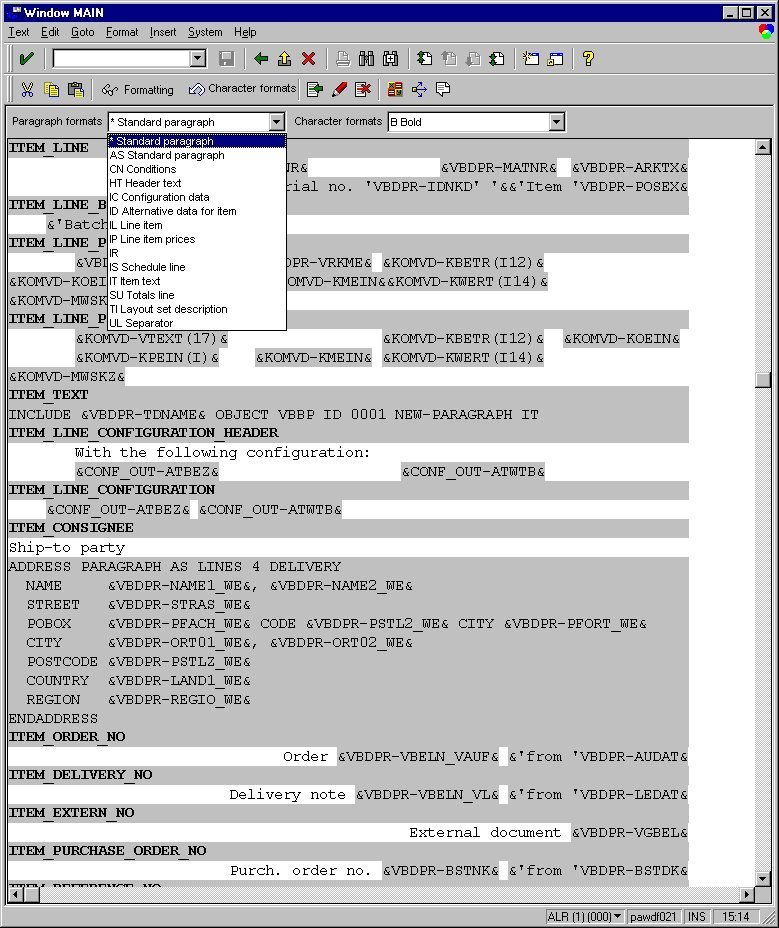This screenshot has width=779, height=928.
Task: Collapse the Paragraph formats dropdown arrow
Action: (277, 122)
